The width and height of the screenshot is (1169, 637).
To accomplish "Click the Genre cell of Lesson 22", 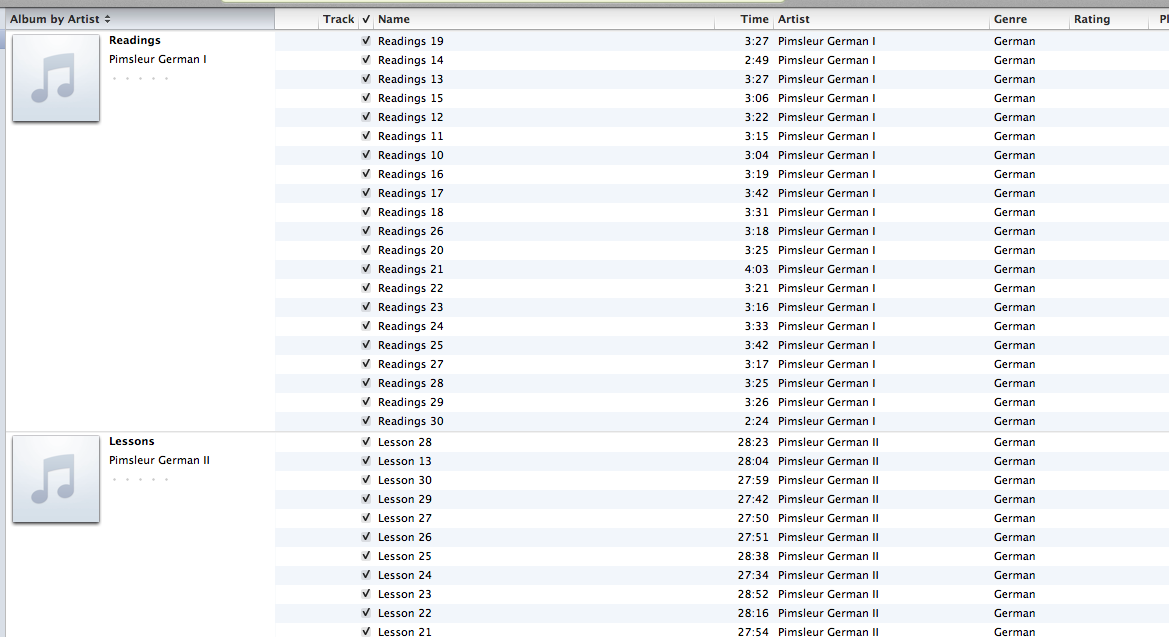I will [x=1014, y=613].
